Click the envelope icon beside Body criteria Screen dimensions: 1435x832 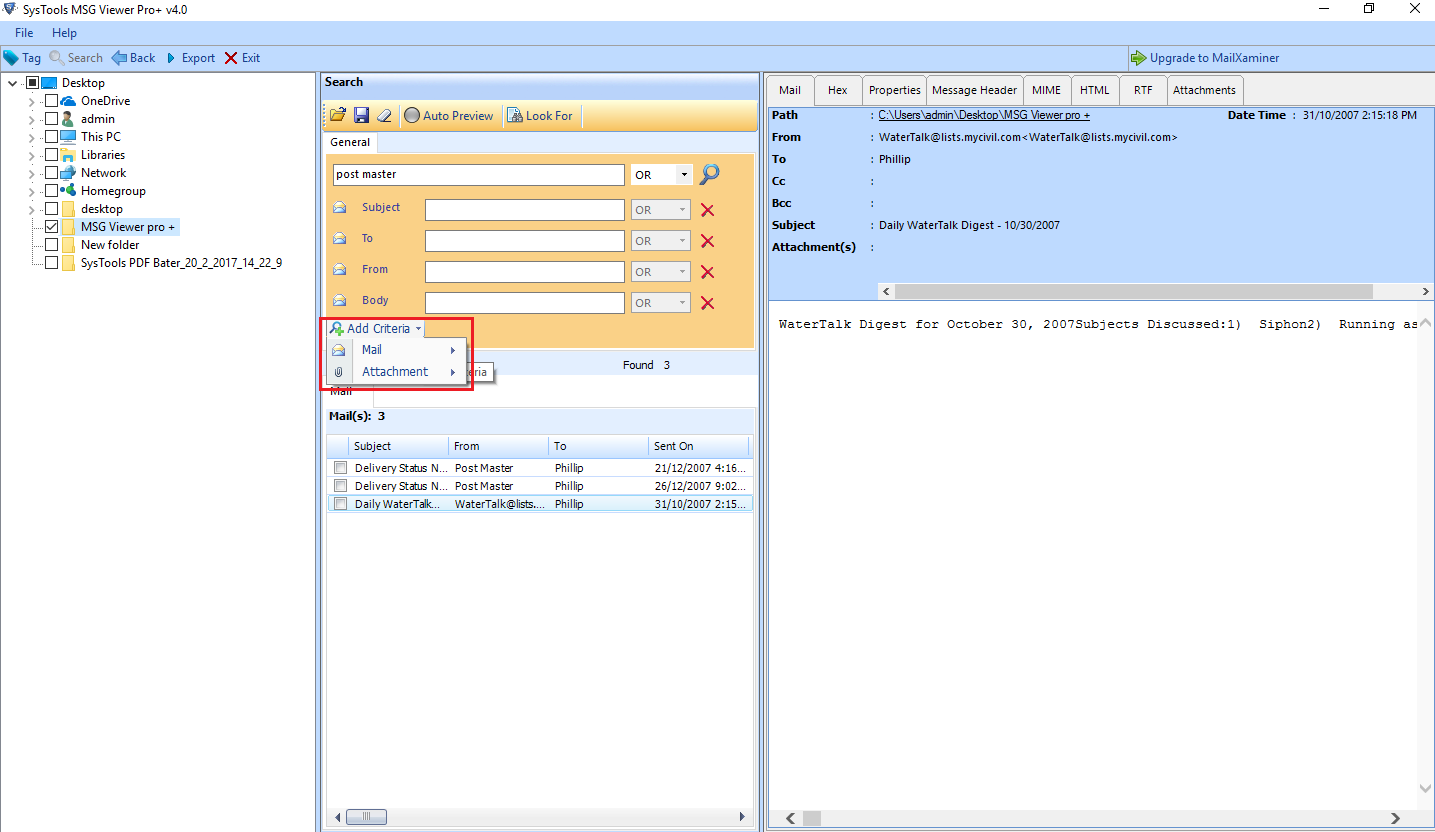pyautogui.click(x=339, y=301)
